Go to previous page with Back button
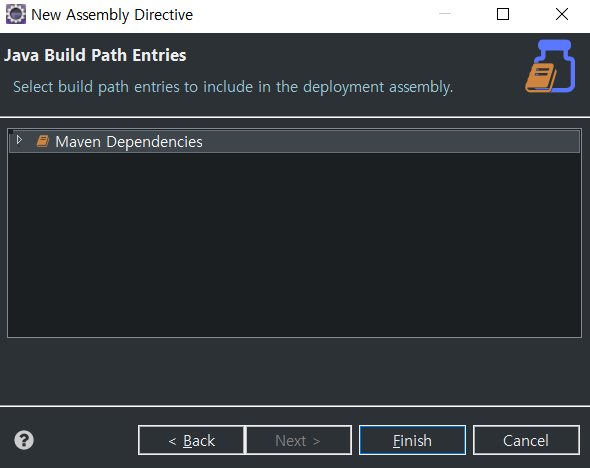The height and width of the screenshot is (468, 590). point(192,440)
